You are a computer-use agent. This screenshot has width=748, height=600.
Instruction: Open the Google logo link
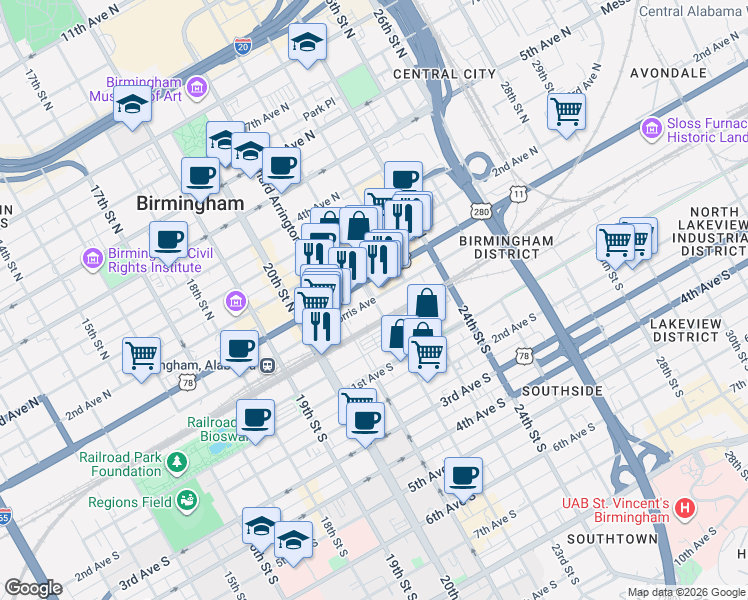(x=34, y=588)
